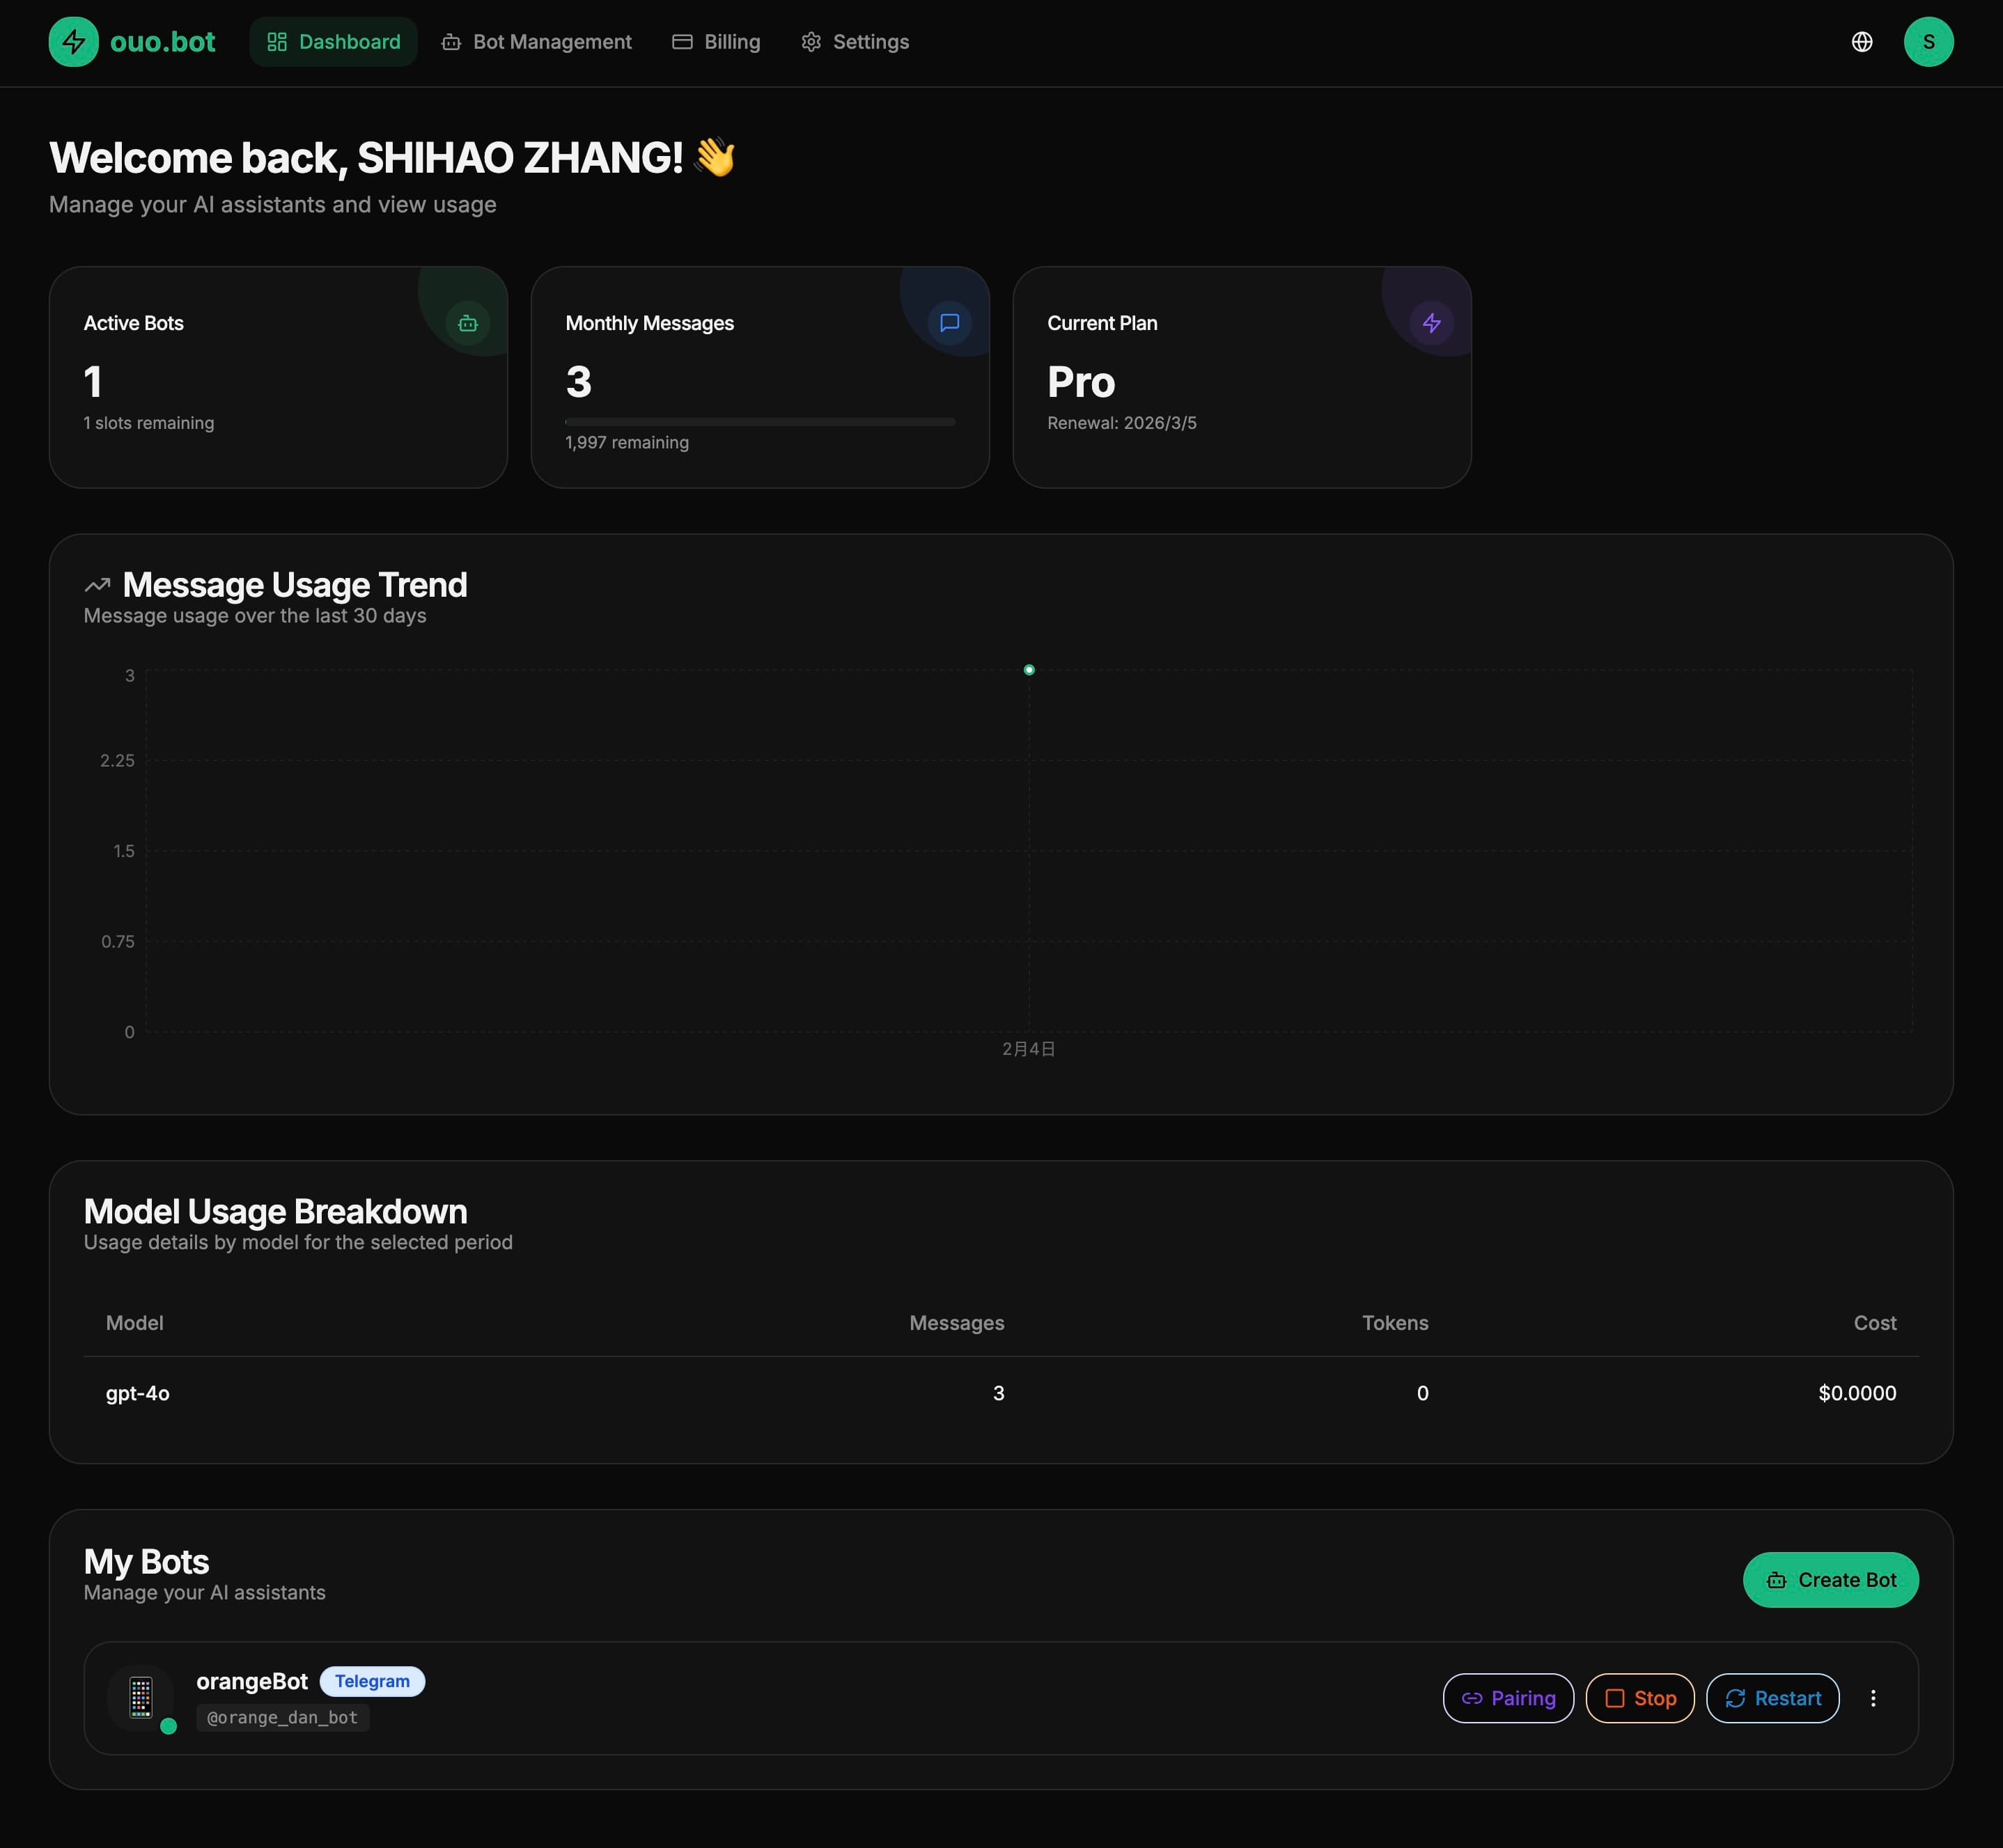This screenshot has height=1848, width=2003.
Task: Open the language globe selector
Action: [1862, 41]
